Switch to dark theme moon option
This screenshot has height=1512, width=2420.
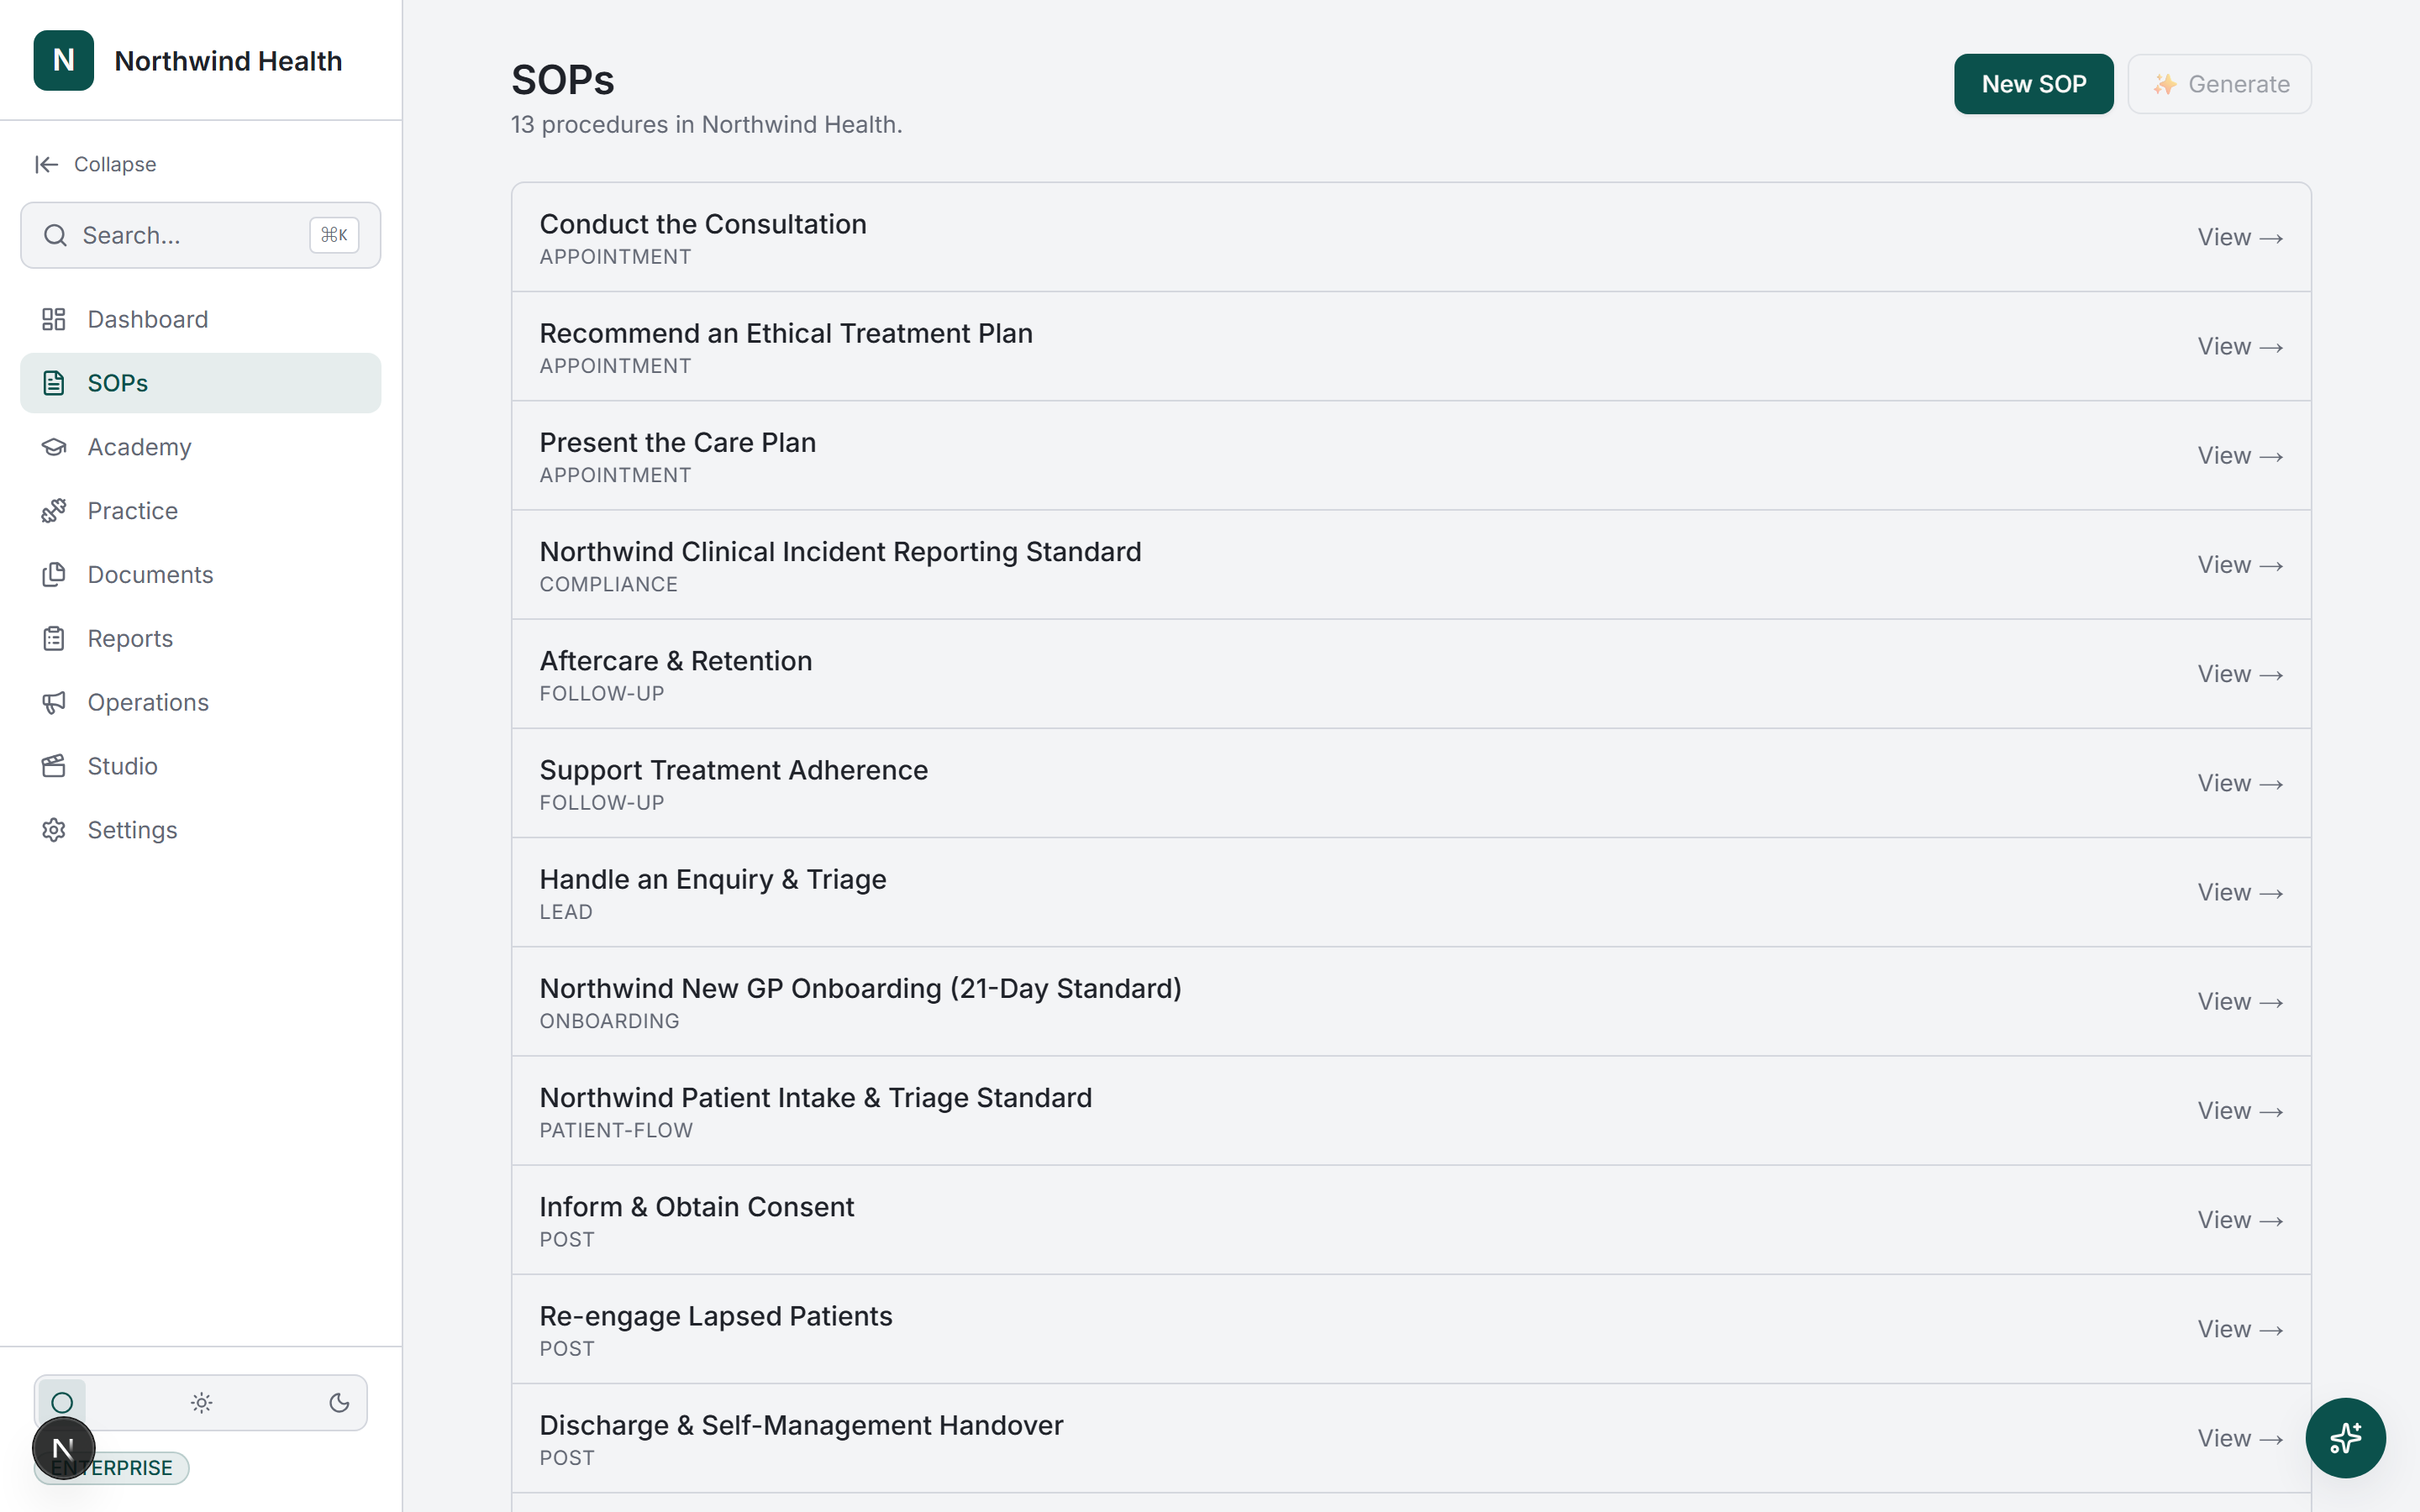coord(339,1403)
